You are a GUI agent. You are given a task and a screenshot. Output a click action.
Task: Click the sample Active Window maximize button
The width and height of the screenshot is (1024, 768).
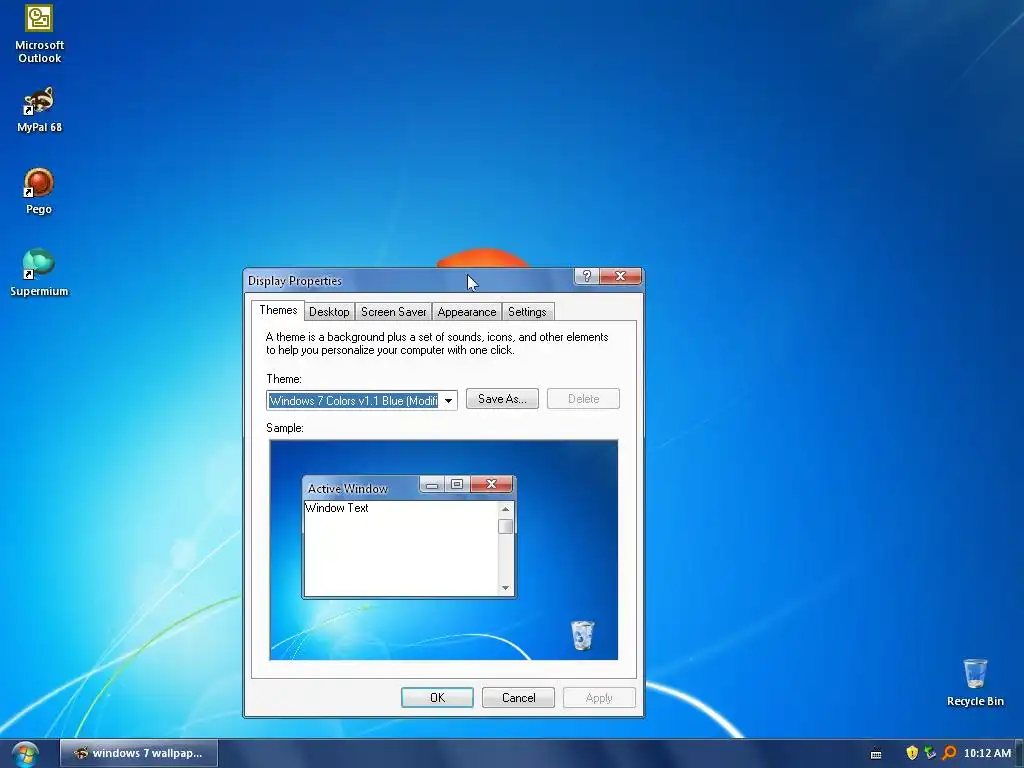coord(457,484)
